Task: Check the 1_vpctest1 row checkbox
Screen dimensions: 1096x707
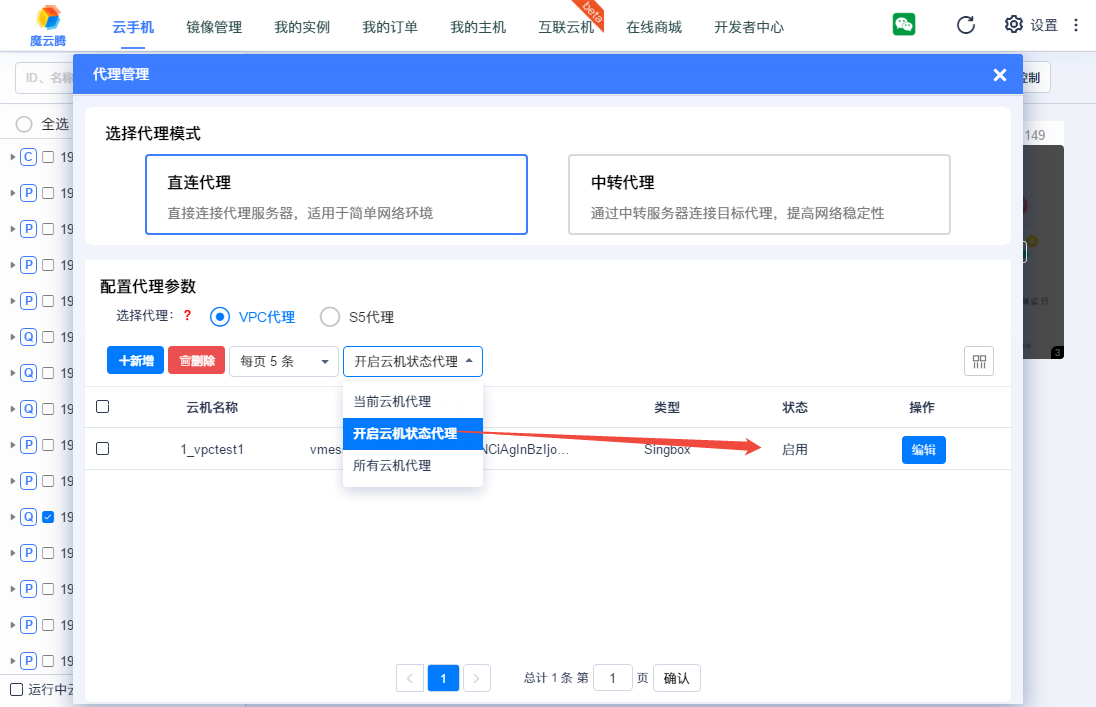Action: pos(102,449)
